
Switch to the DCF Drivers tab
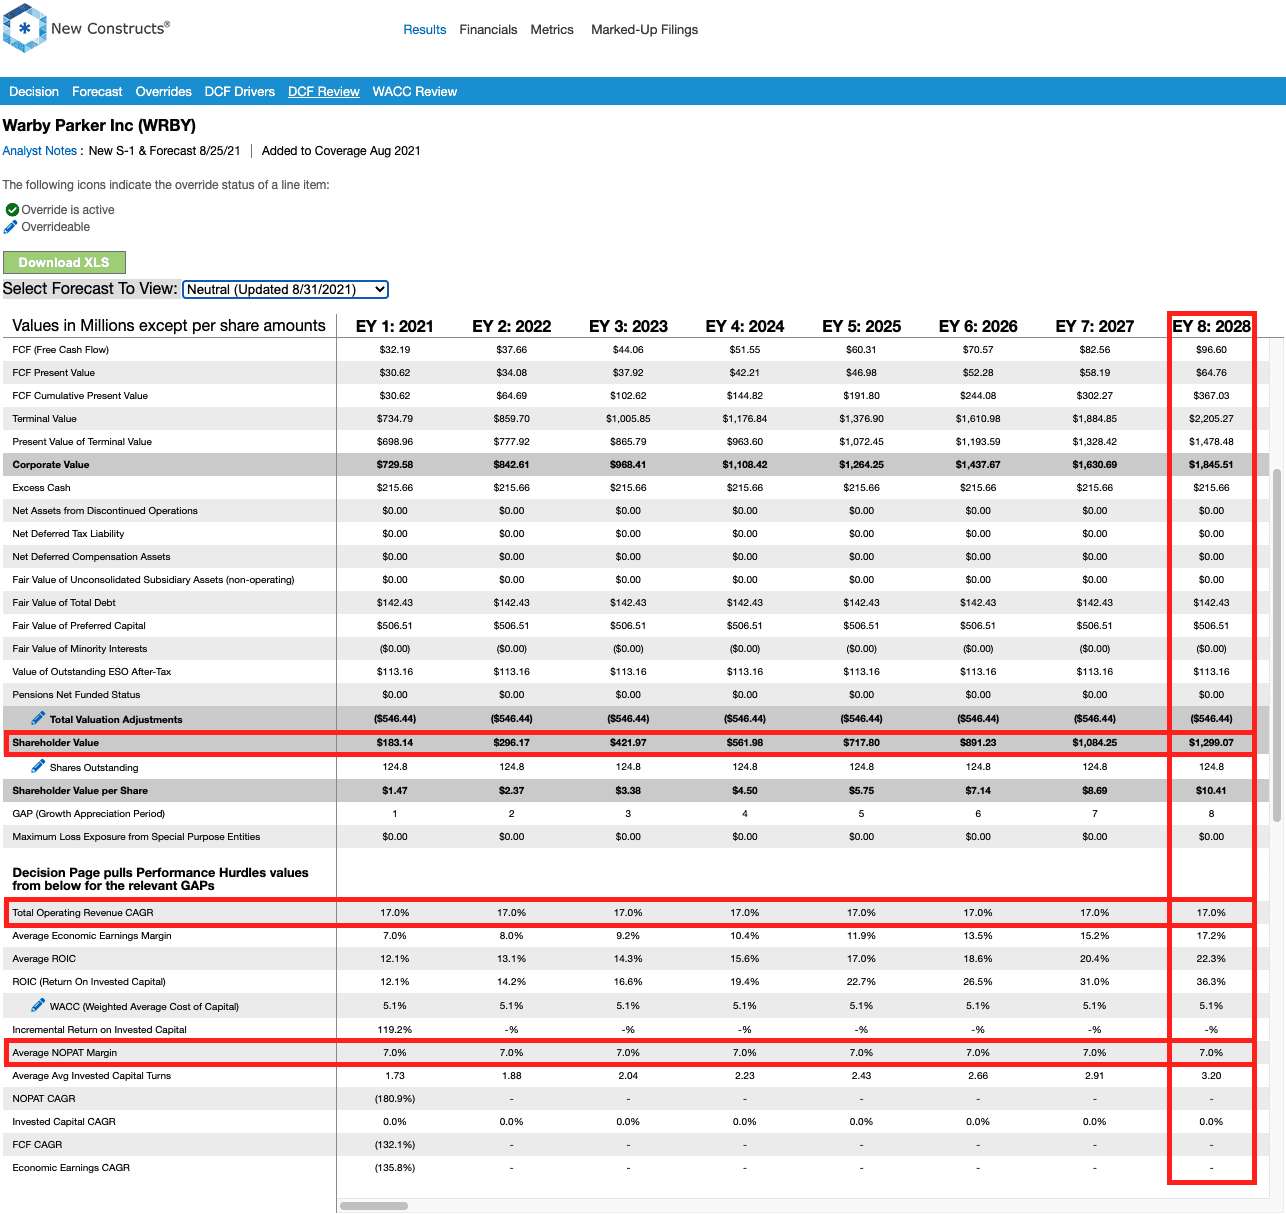240,91
